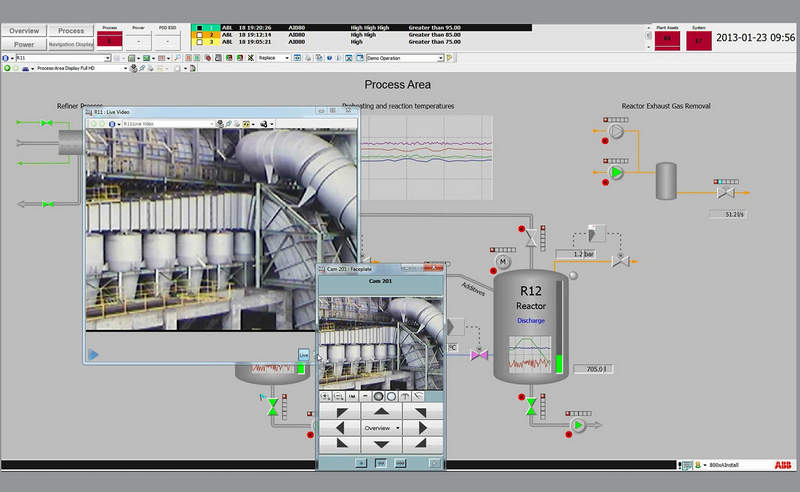Image resolution: width=800 pixels, height=492 pixels.
Task: Open the Navigation Display tab
Action: point(71,44)
